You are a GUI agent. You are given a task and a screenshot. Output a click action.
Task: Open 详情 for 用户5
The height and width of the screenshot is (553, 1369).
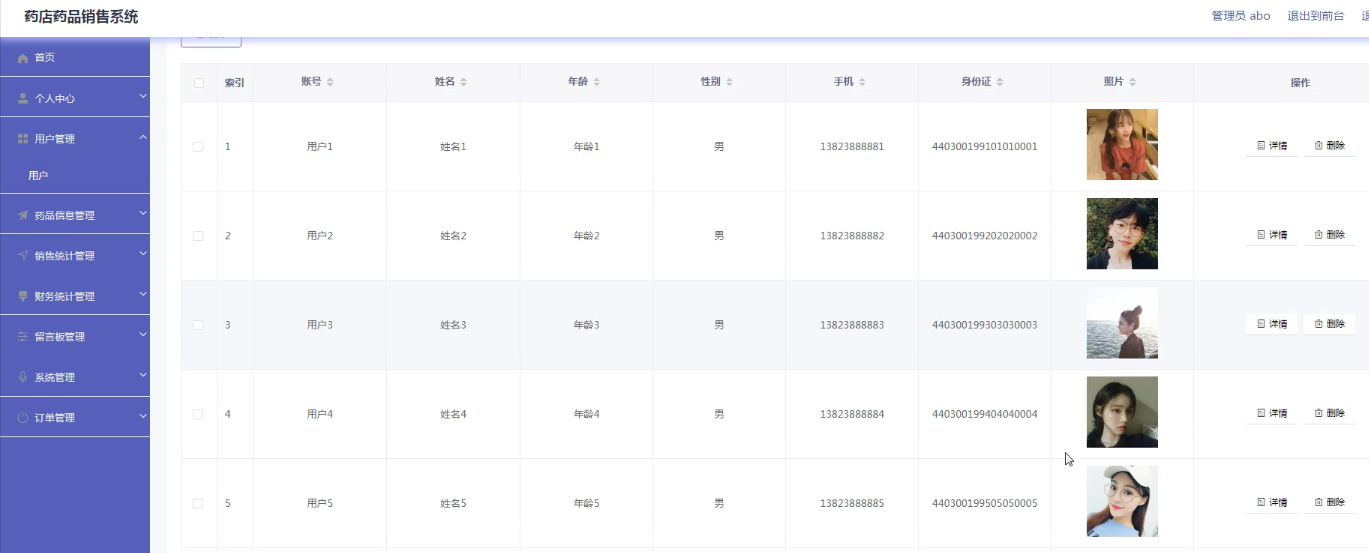coord(1271,502)
